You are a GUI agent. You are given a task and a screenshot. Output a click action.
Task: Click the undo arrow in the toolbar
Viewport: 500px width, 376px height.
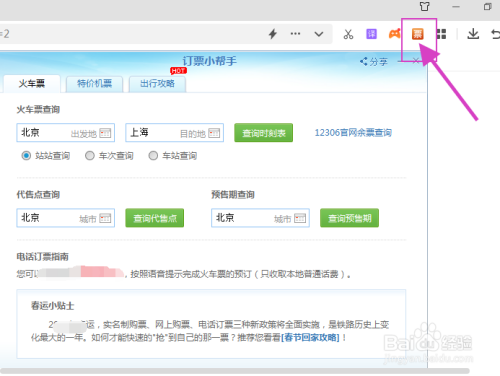click(x=495, y=34)
